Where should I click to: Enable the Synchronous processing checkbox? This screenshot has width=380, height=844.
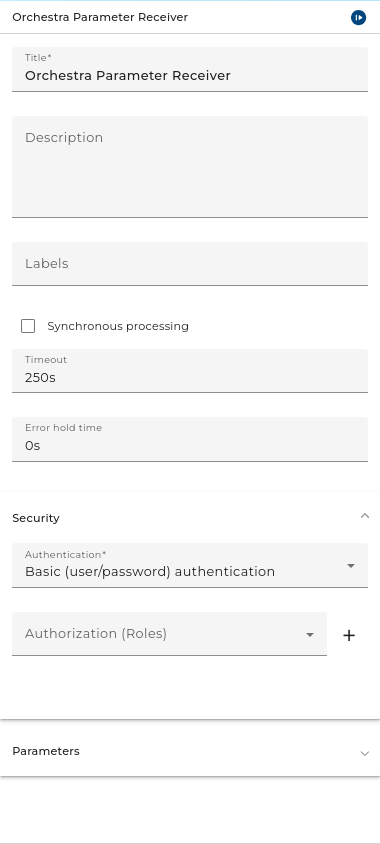pyautogui.click(x=28, y=326)
